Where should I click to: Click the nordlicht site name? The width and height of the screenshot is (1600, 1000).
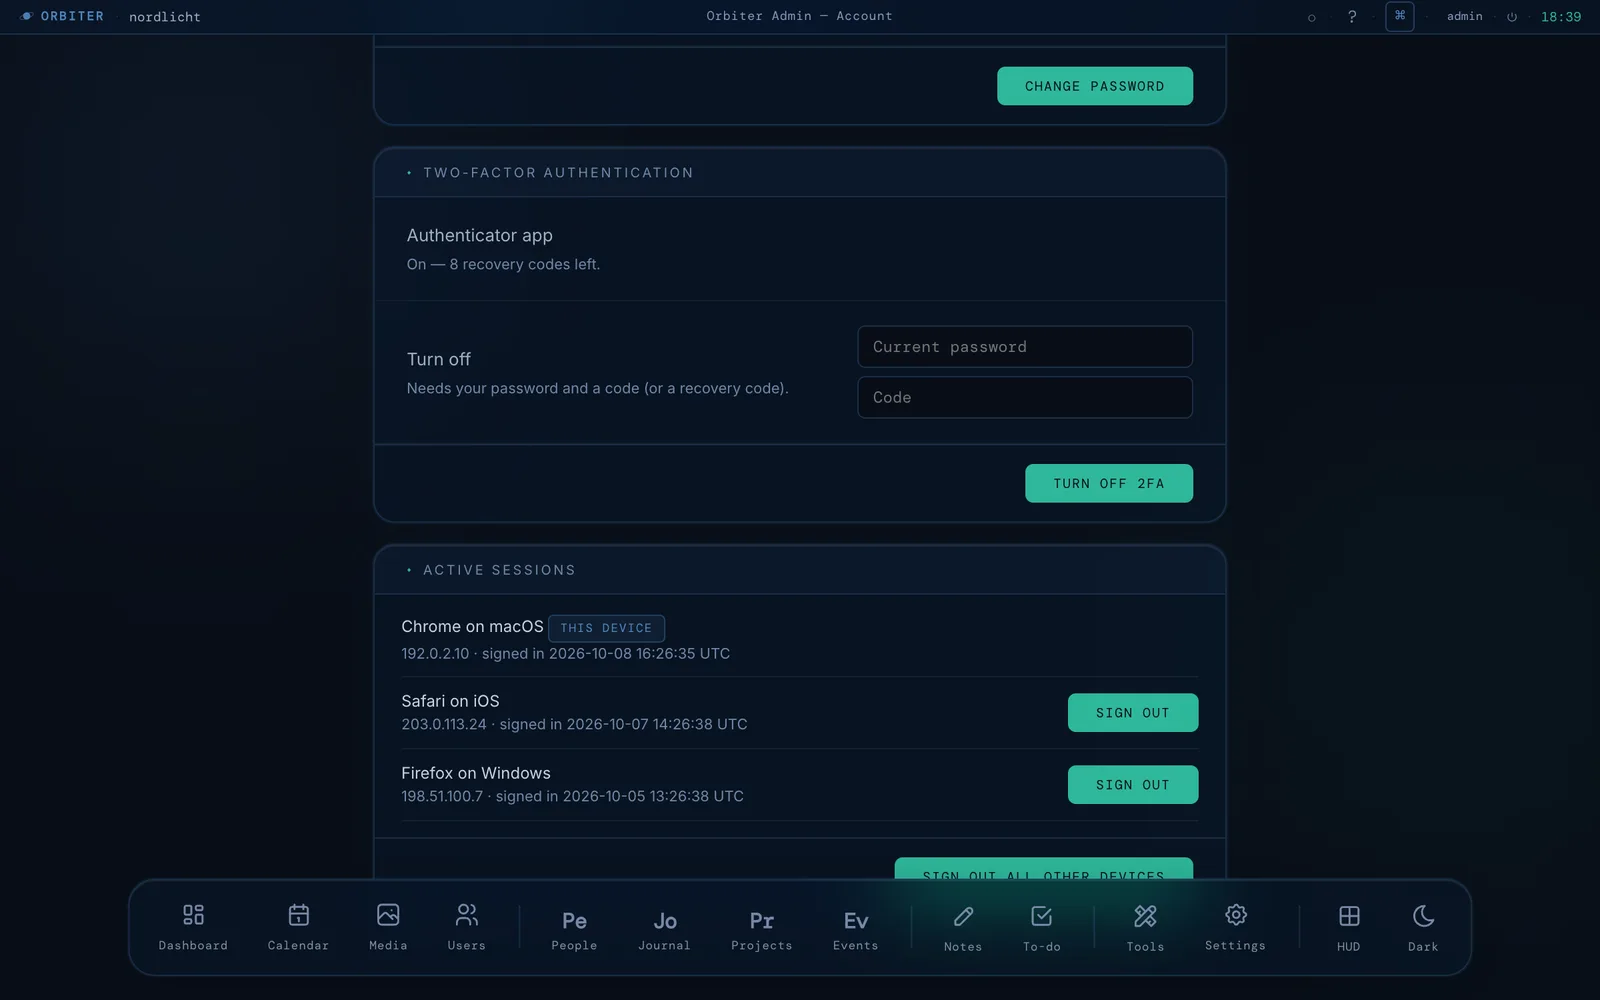pos(165,17)
